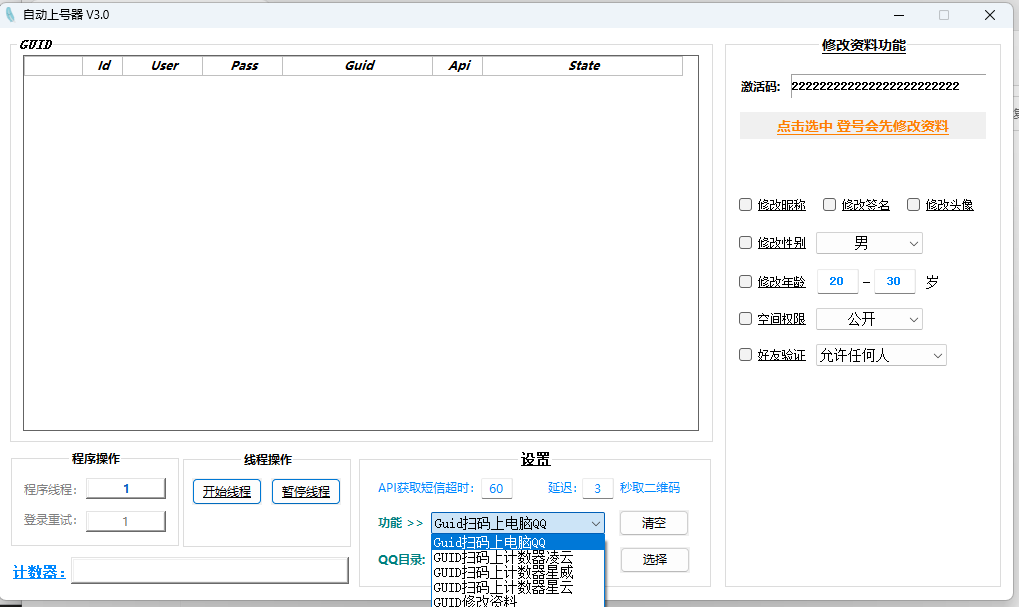Click the orange 点击选中 登号会先修改资料 link
The width and height of the screenshot is (1019, 607).
862,127
